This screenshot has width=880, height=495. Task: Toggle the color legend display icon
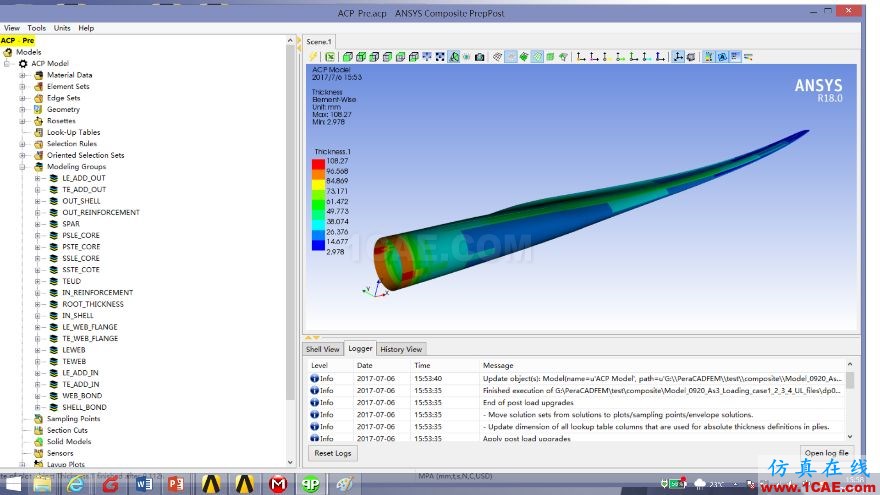(x=708, y=57)
